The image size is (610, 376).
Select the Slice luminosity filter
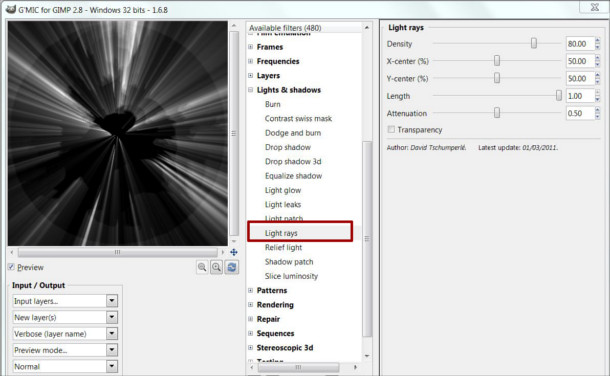(x=291, y=276)
